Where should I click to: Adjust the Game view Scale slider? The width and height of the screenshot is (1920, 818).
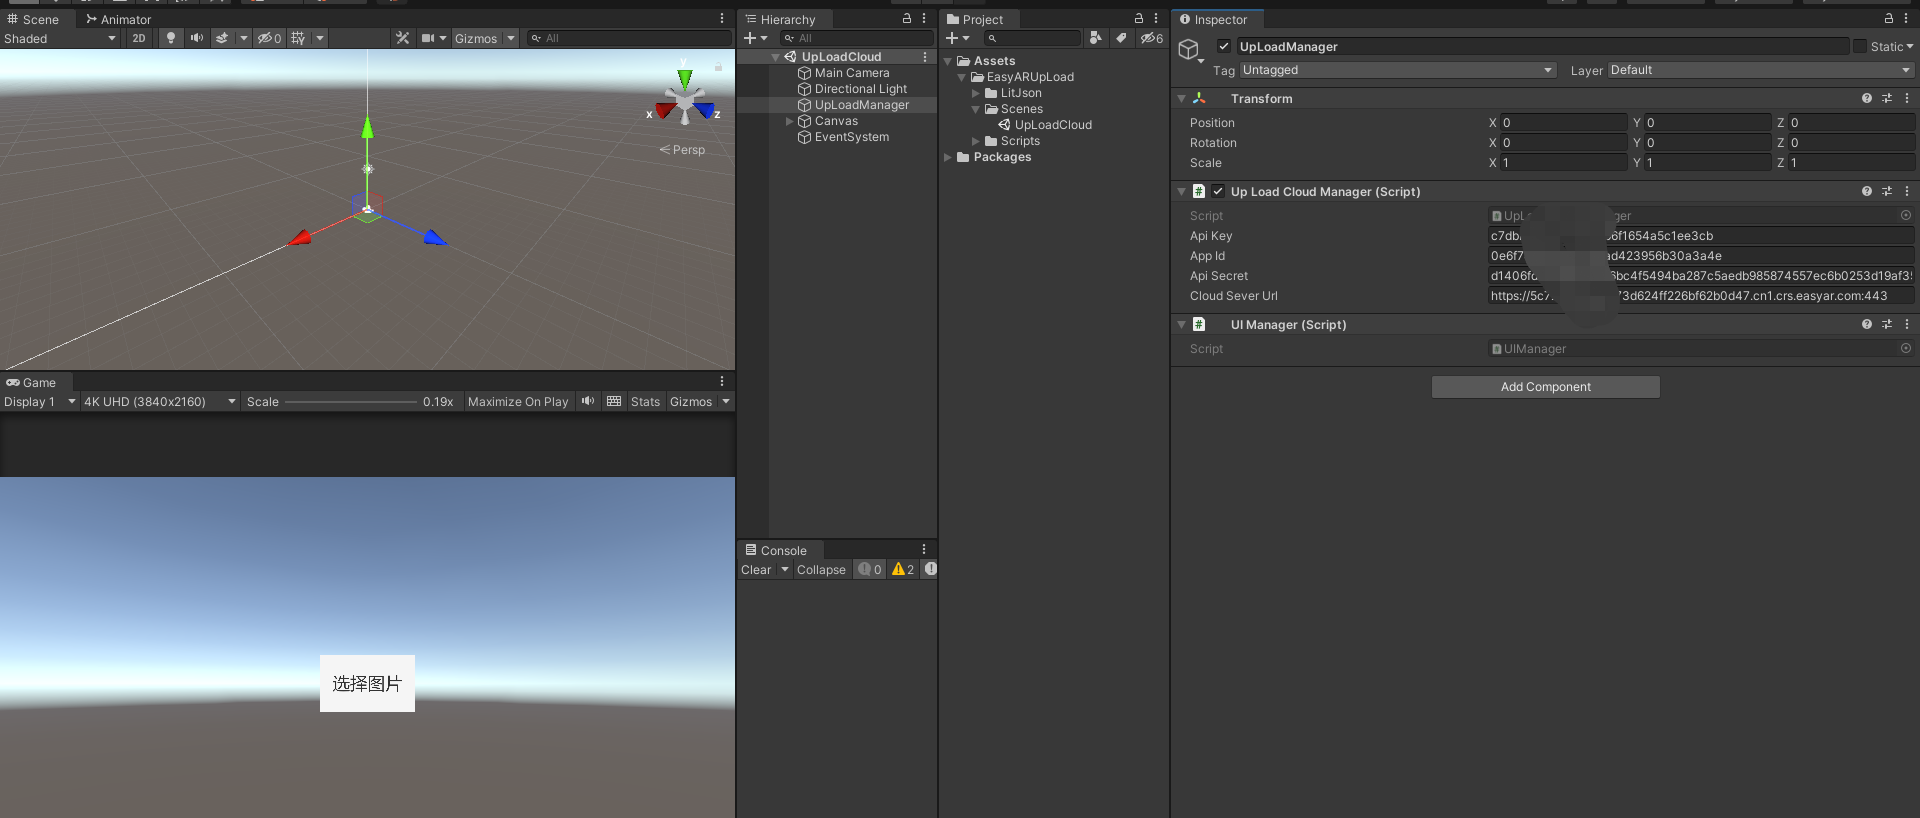click(x=350, y=401)
